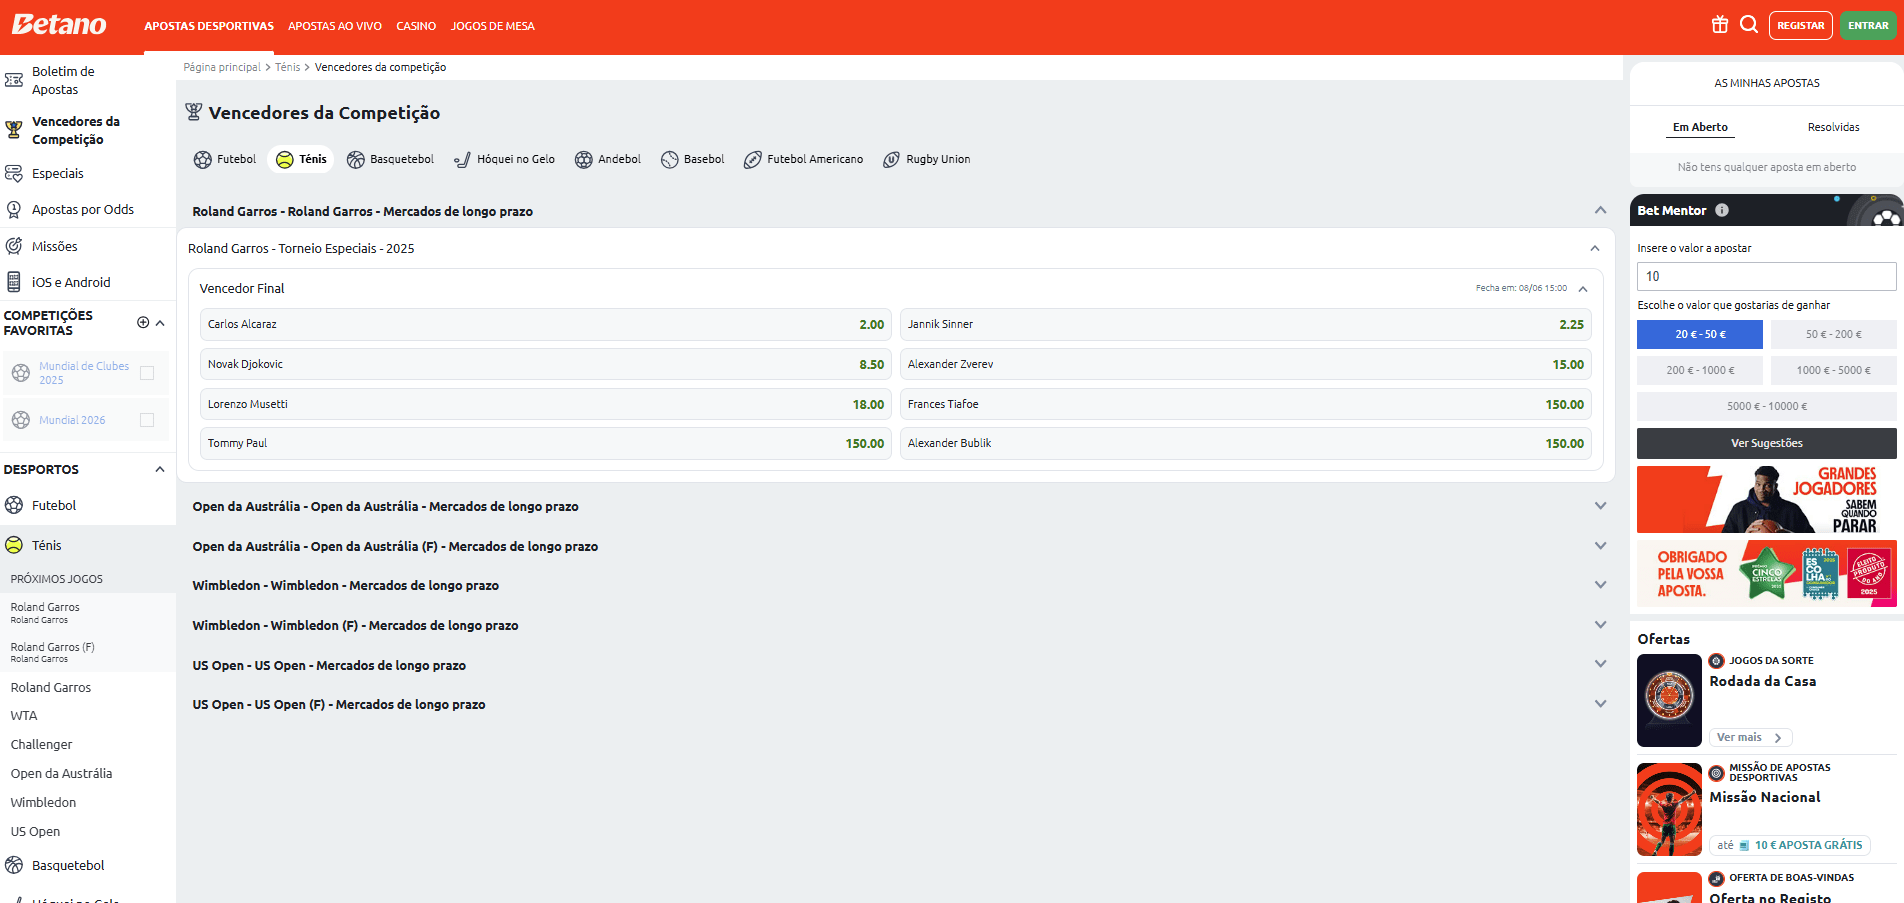The height and width of the screenshot is (903, 1904).
Task: Select the 20 € - 50 € winnings range
Action: click(1700, 334)
